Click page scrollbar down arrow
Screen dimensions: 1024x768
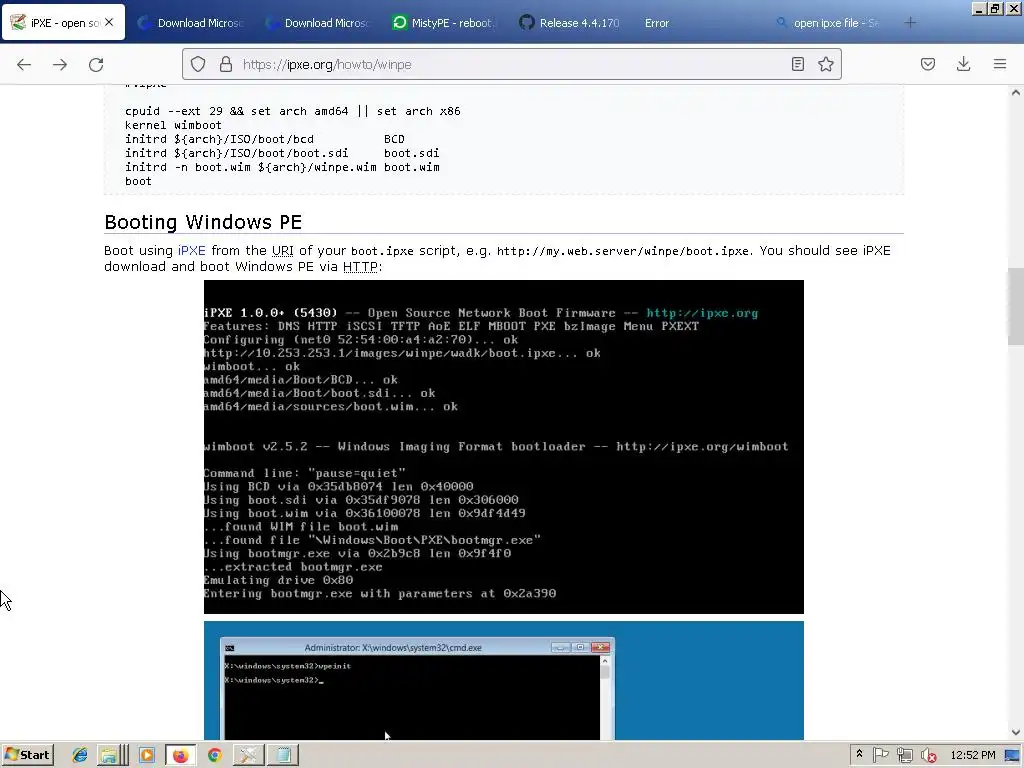1016,733
